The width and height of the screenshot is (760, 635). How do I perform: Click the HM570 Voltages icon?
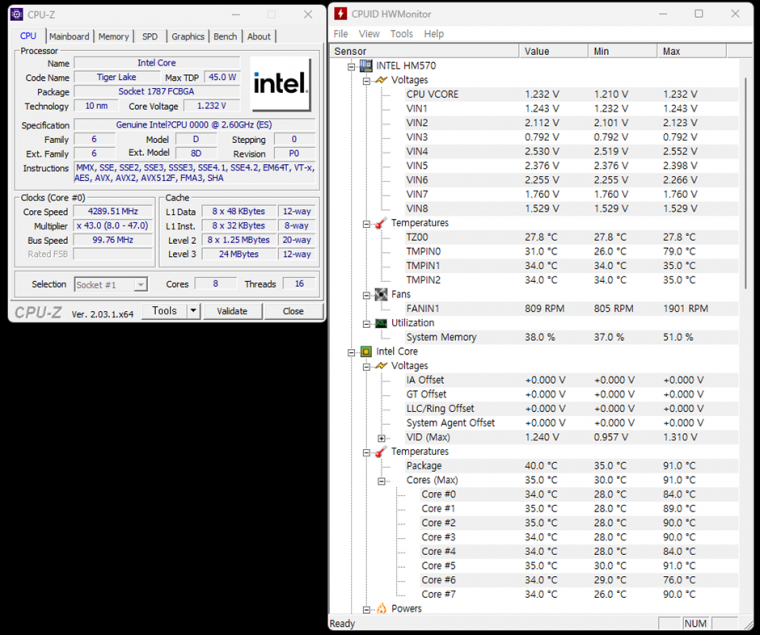point(381,80)
